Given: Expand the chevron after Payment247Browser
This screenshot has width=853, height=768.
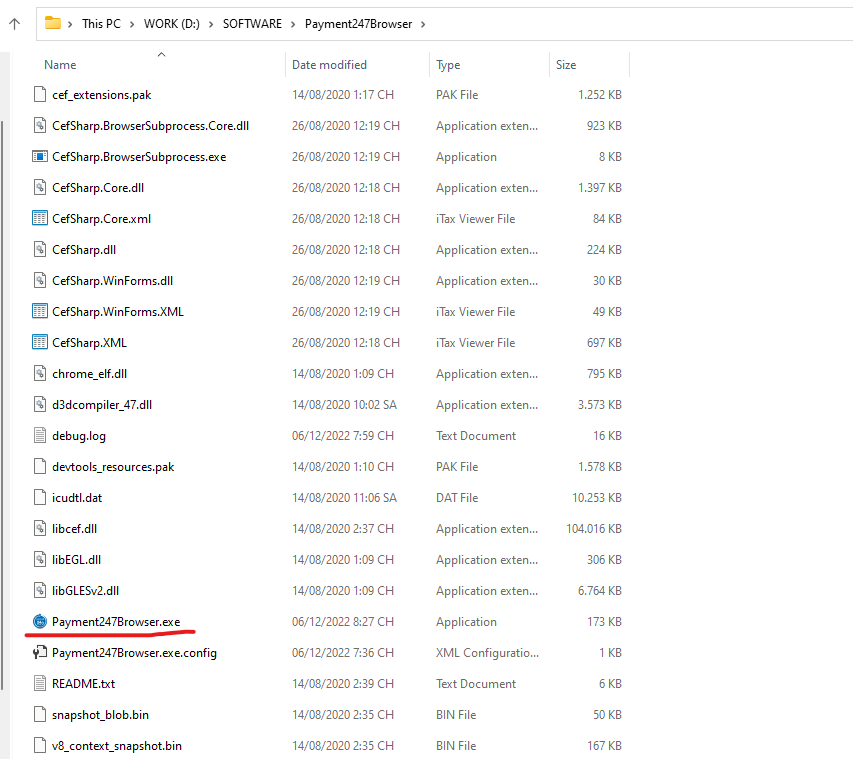Looking at the screenshot, I should [x=423, y=24].
